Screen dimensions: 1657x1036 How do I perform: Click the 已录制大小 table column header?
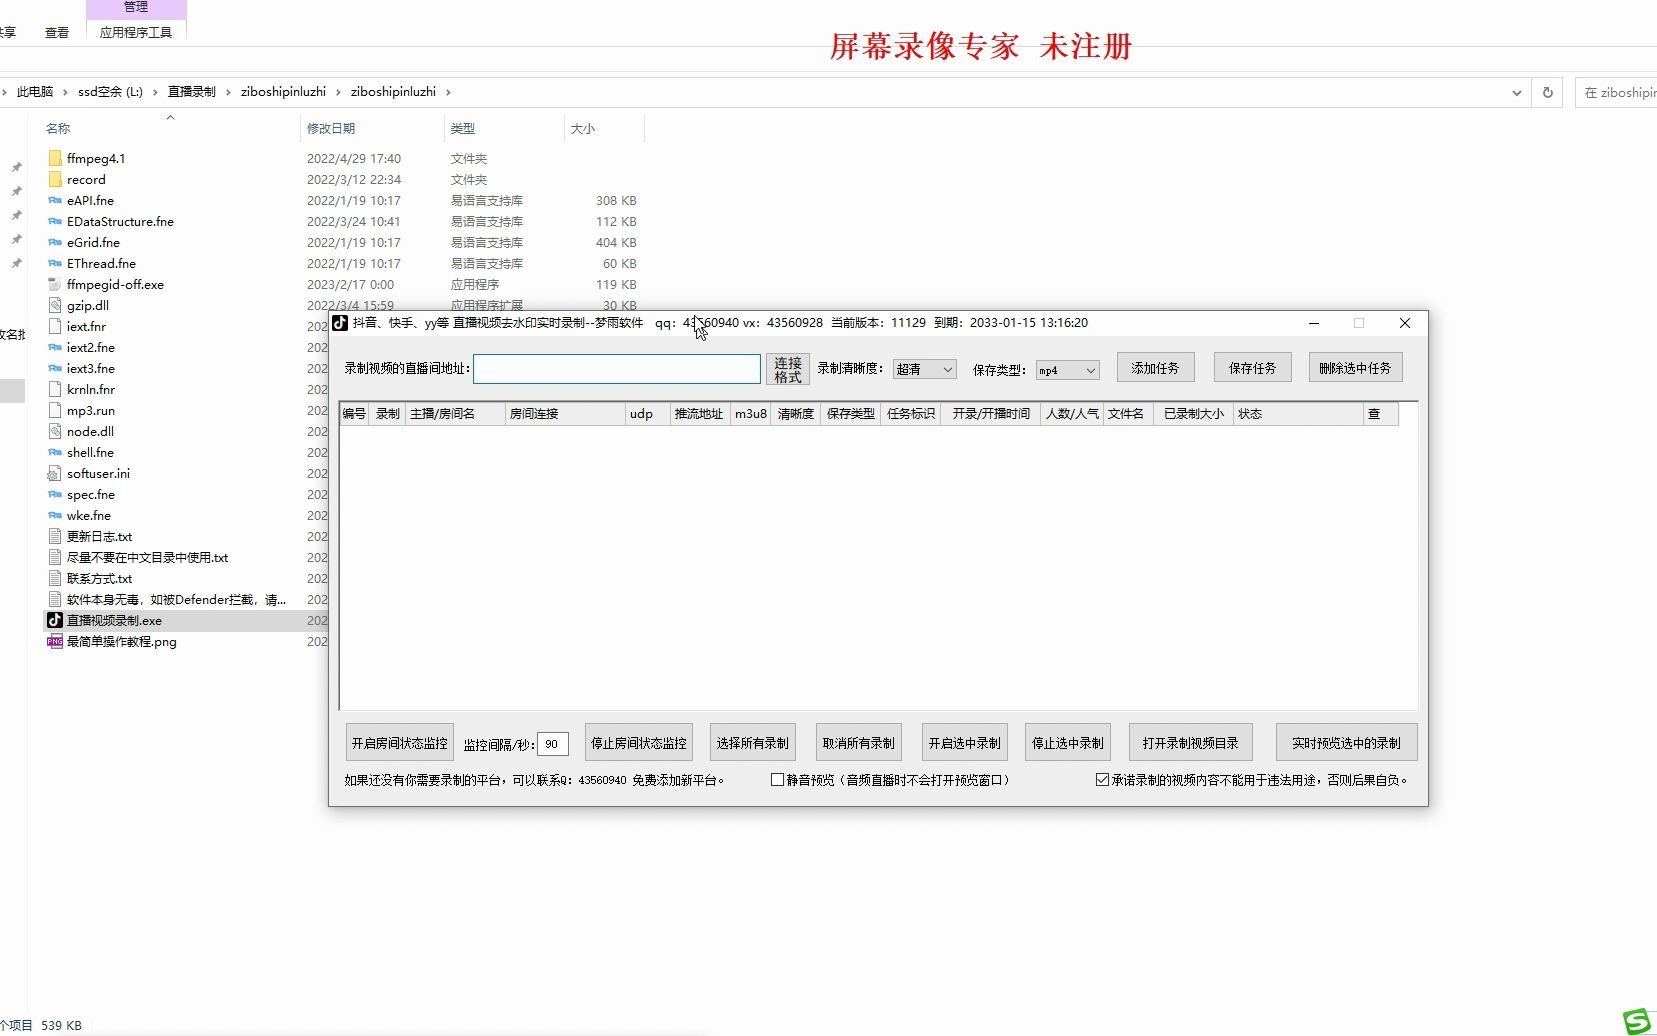click(x=1194, y=414)
